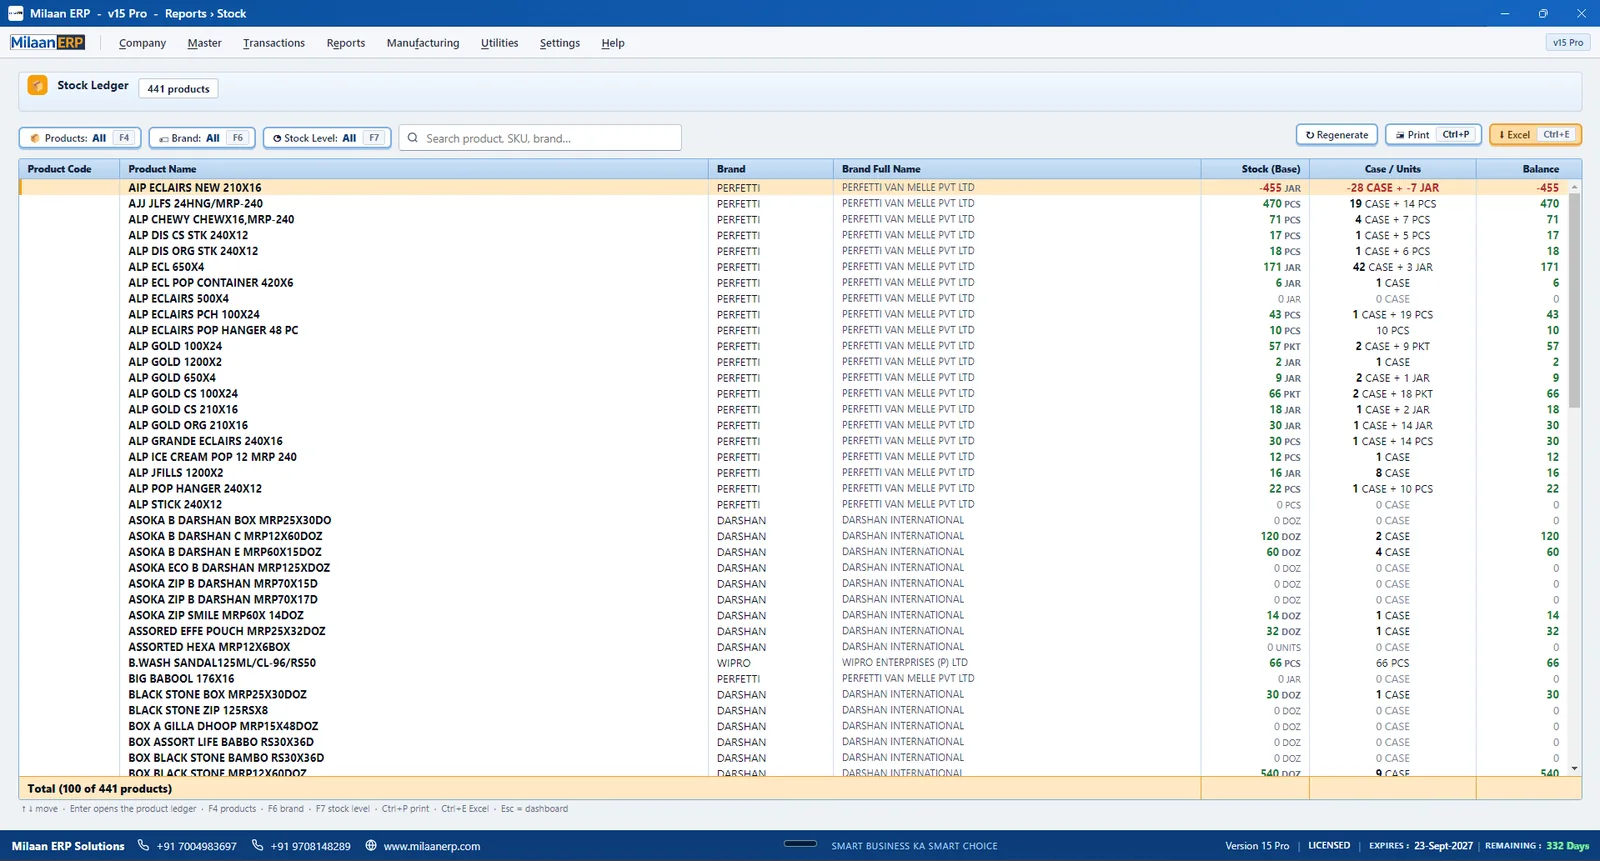The width and height of the screenshot is (1600, 861).
Task: Select row BLACK STONE ZIP 125RSX8
Action: (793, 710)
